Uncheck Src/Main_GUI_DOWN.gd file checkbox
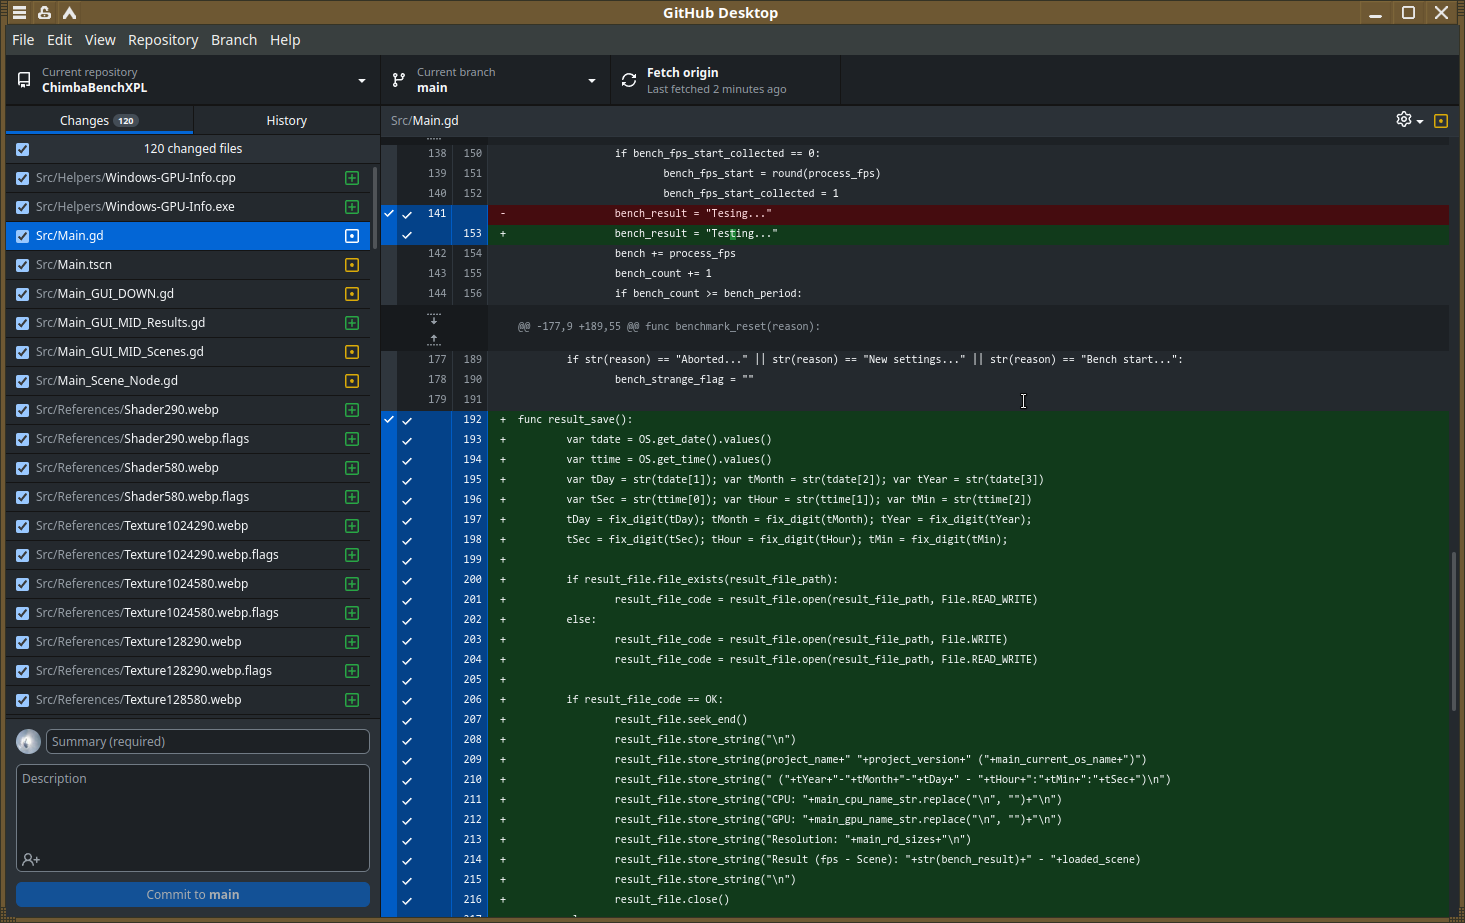Screen dimensions: 1465x923 point(23,294)
